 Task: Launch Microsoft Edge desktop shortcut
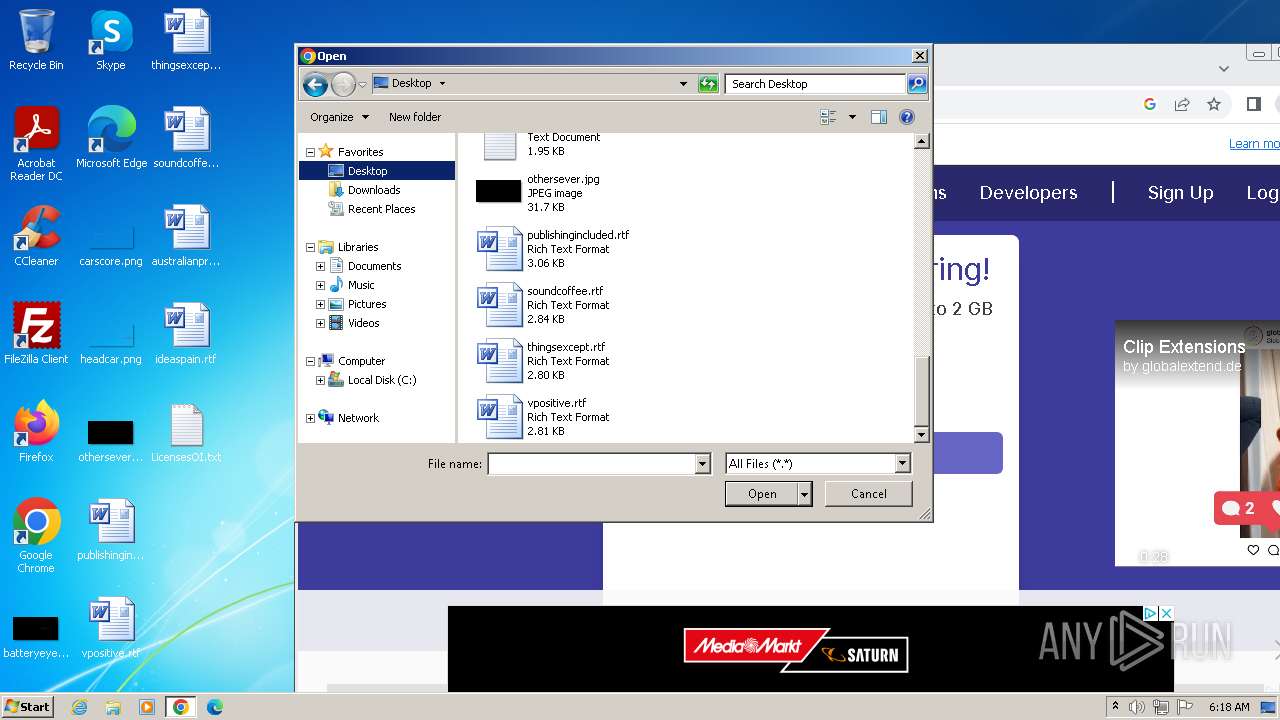tap(111, 138)
